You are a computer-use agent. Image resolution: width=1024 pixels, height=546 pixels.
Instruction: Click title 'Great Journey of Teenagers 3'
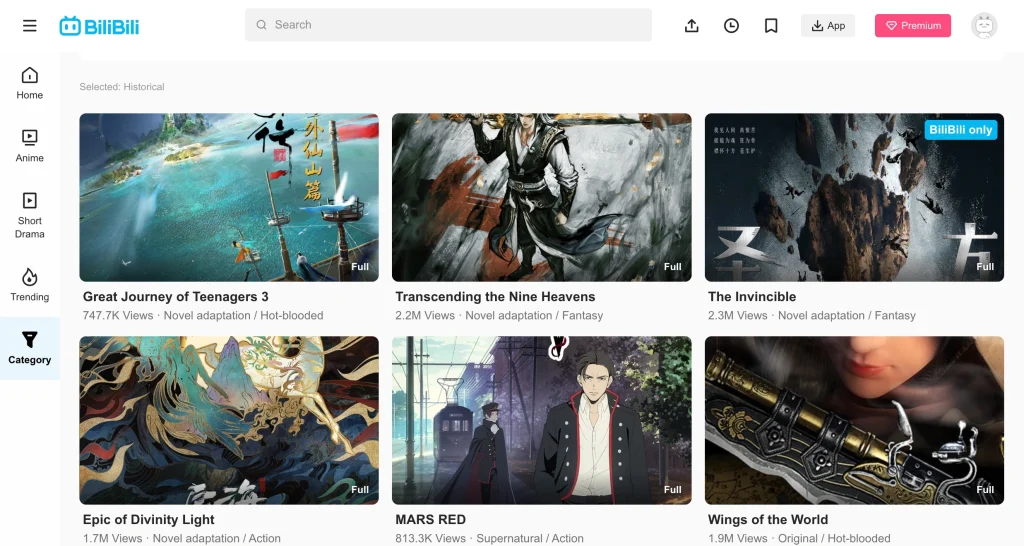(x=176, y=297)
